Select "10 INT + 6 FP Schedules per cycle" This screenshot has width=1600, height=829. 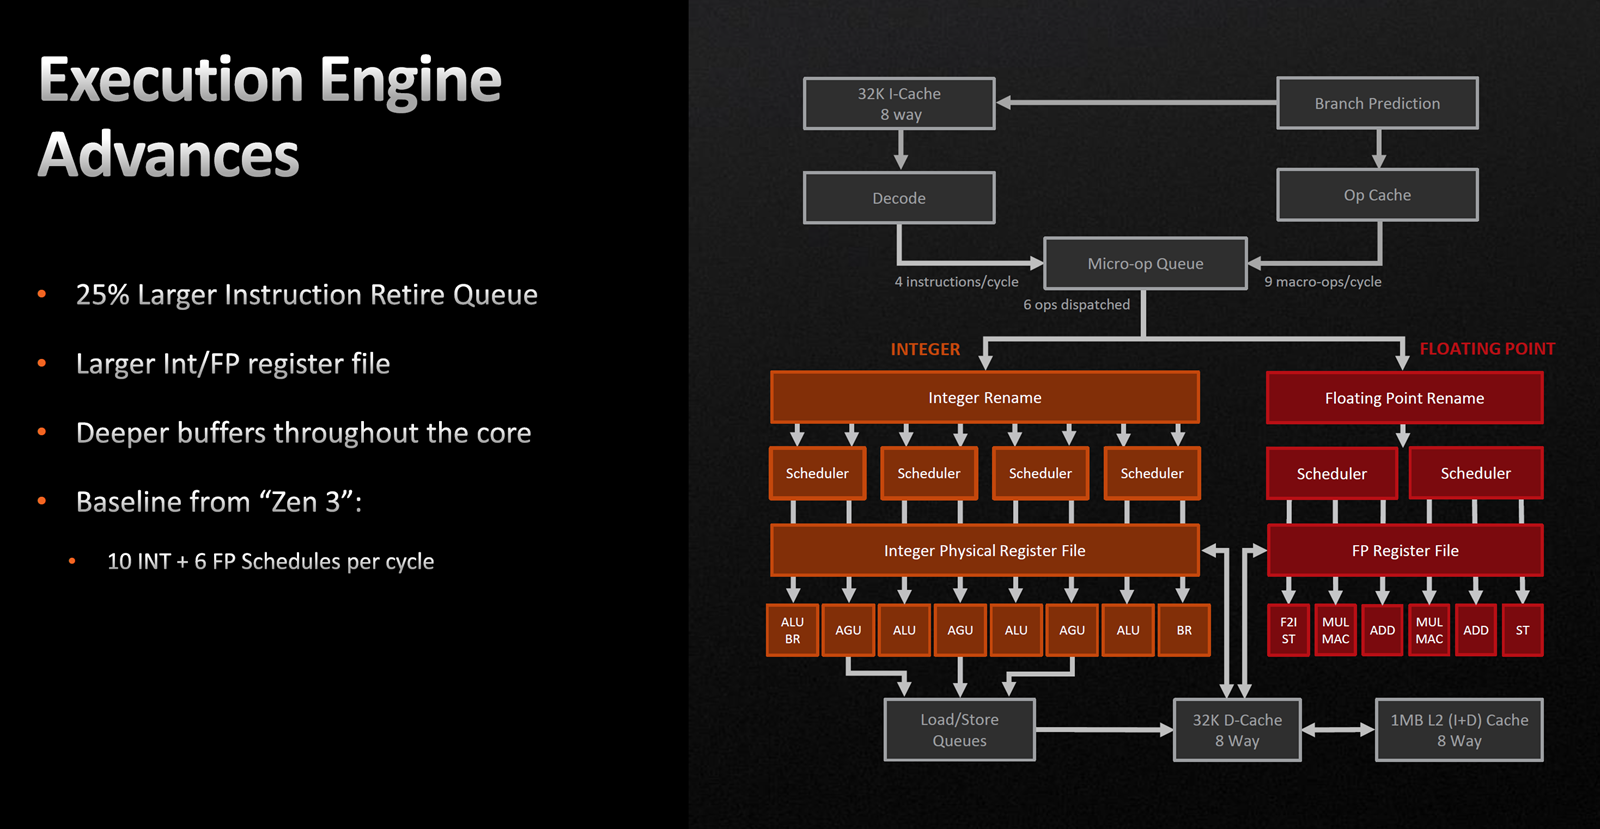point(270,562)
